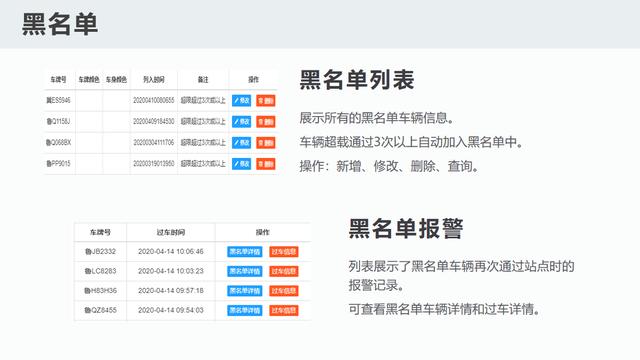Edit the blacklist entry 鲁Q1158J
Viewport: 640px width, 360px height.
[x=241, y=122]
